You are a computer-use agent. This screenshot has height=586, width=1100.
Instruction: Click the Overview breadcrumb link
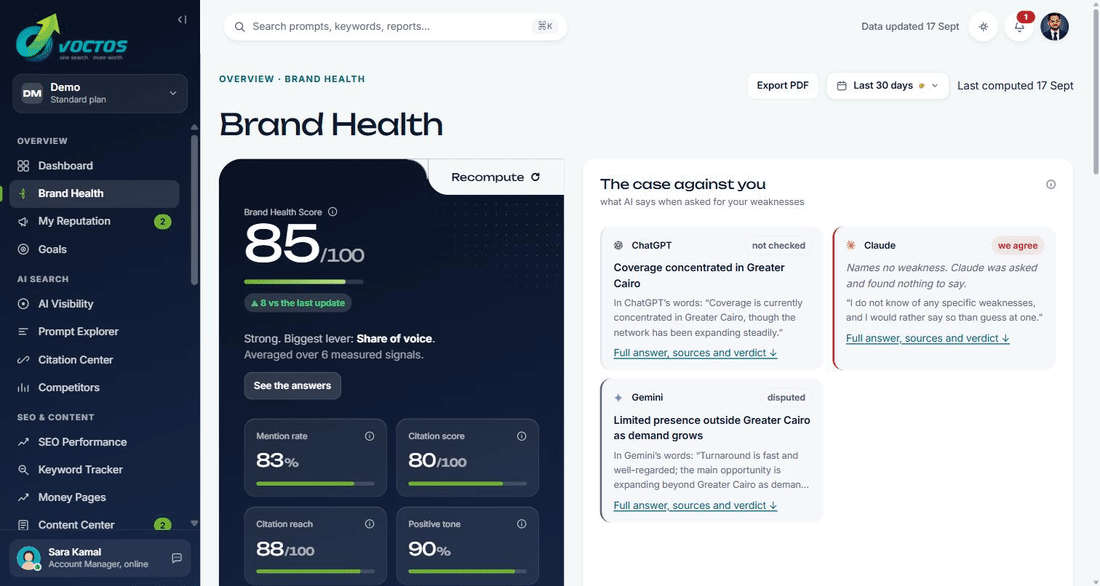[246, 79]
